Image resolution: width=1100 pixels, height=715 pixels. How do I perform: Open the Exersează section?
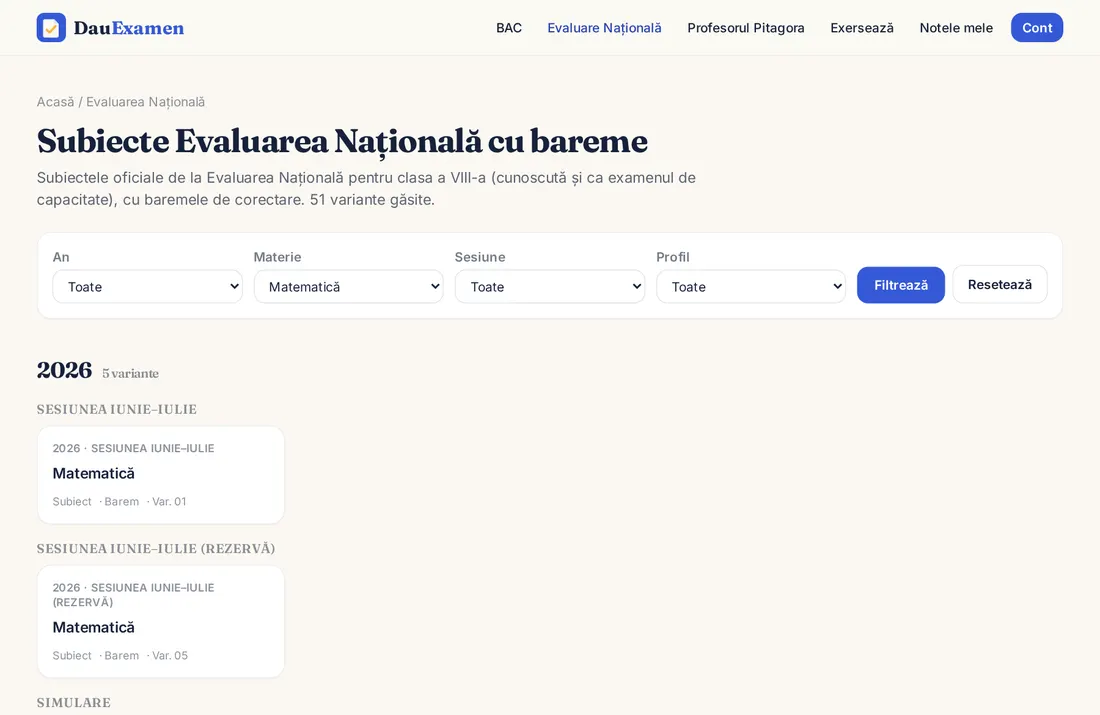tap(861, 28)
